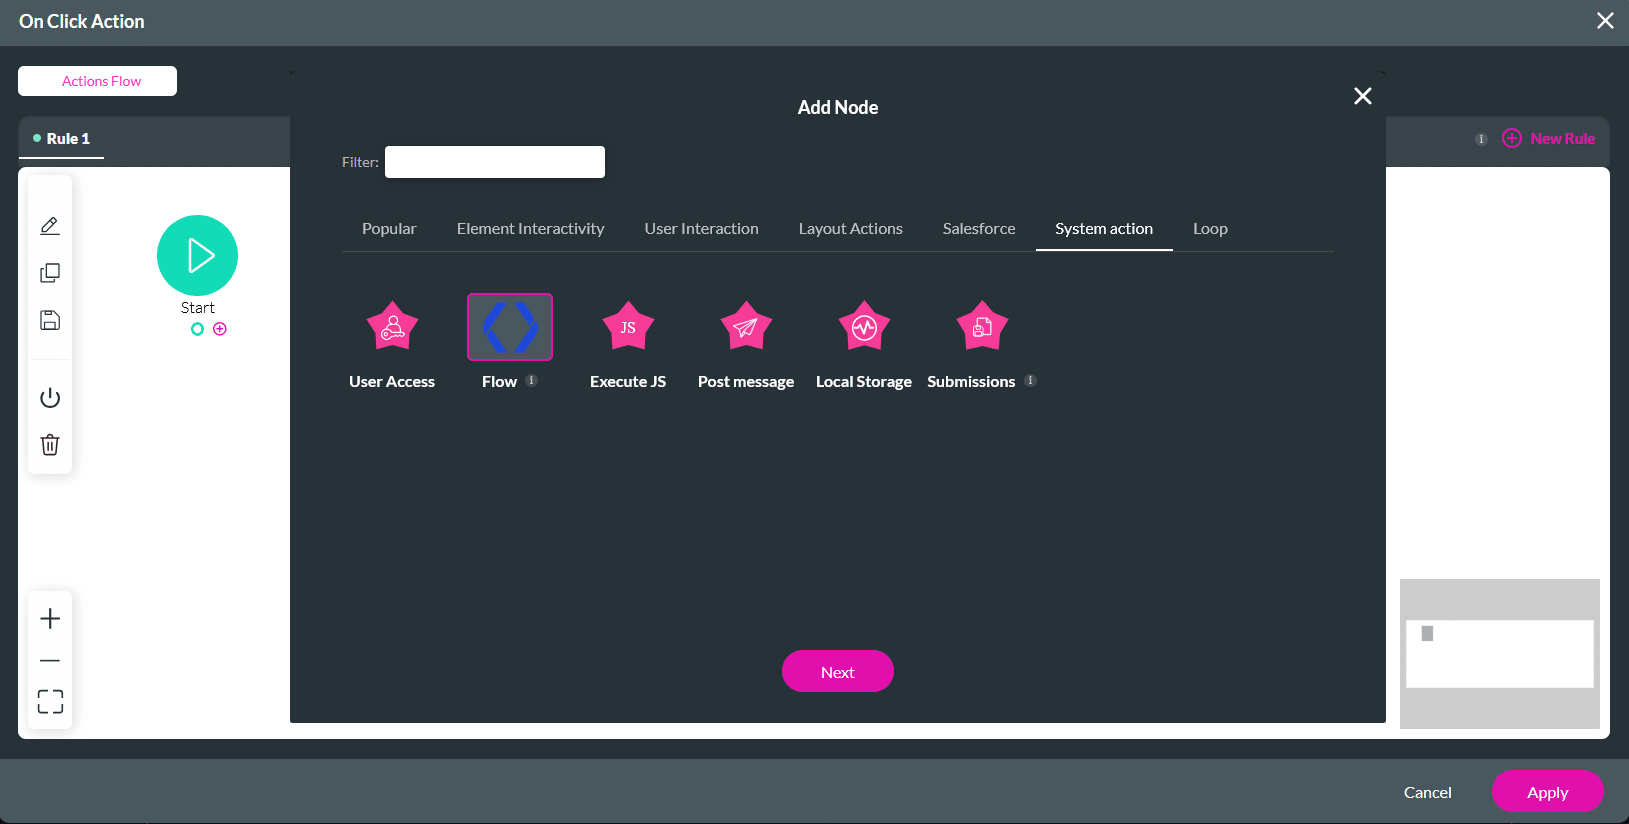1629x824 pixels.
Task: Click the info icon beside New Rule
Action: [1481, 139]
